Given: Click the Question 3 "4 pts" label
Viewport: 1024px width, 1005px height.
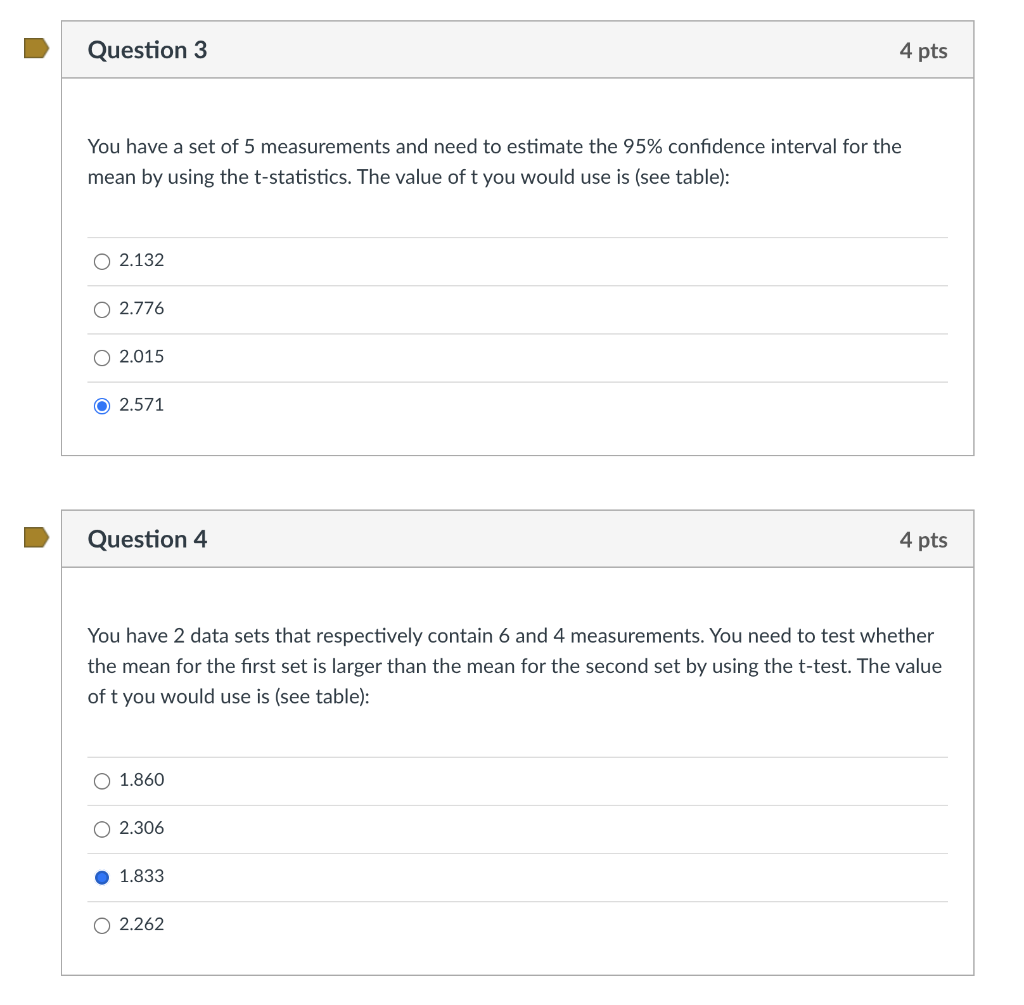Looking at the screenshot, I should click(923, 51).
